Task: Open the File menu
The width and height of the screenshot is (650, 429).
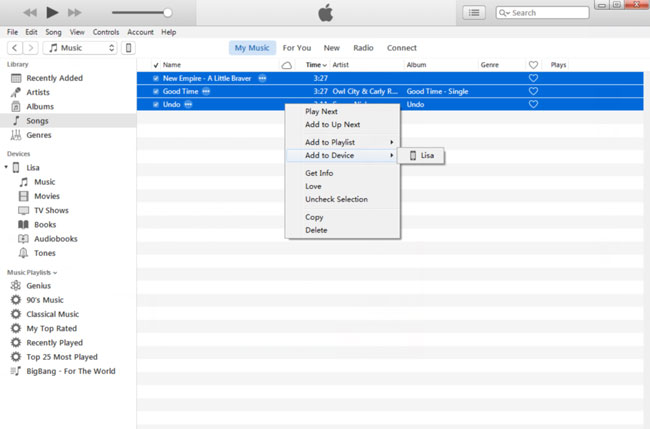Action: (x=12, y=32)
